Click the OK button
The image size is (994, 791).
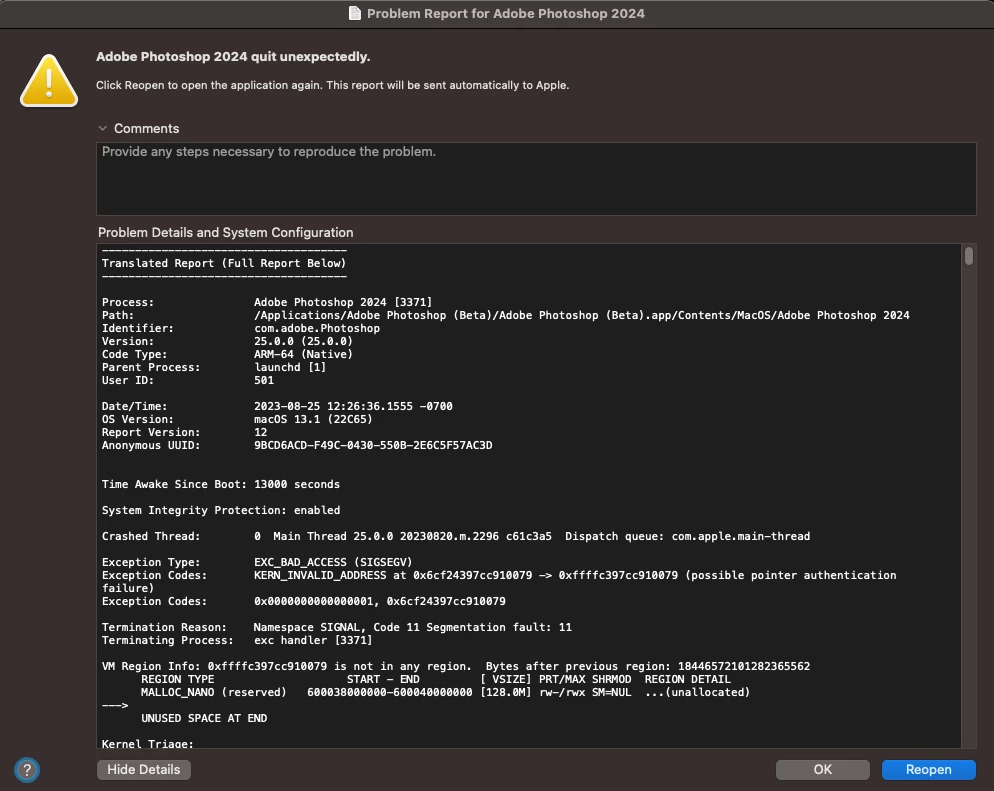click(822, 769)
